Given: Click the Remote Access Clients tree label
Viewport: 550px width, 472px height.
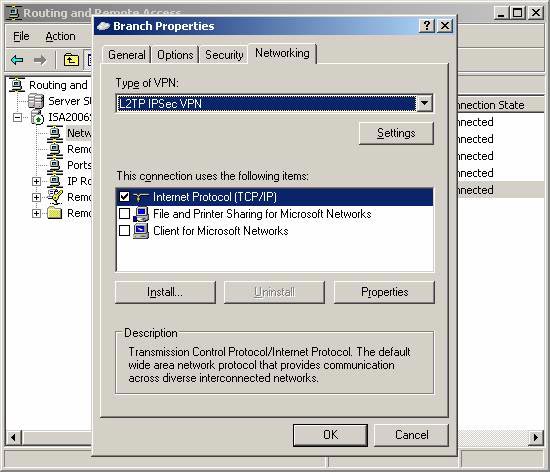Looking at the screenshot, I should pos(79,149).
